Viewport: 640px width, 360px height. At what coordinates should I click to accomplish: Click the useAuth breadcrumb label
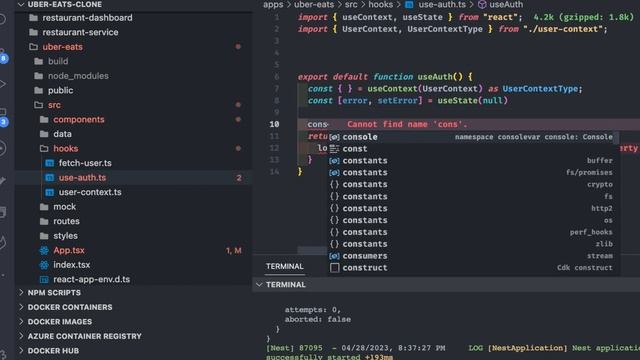(506, 4)
